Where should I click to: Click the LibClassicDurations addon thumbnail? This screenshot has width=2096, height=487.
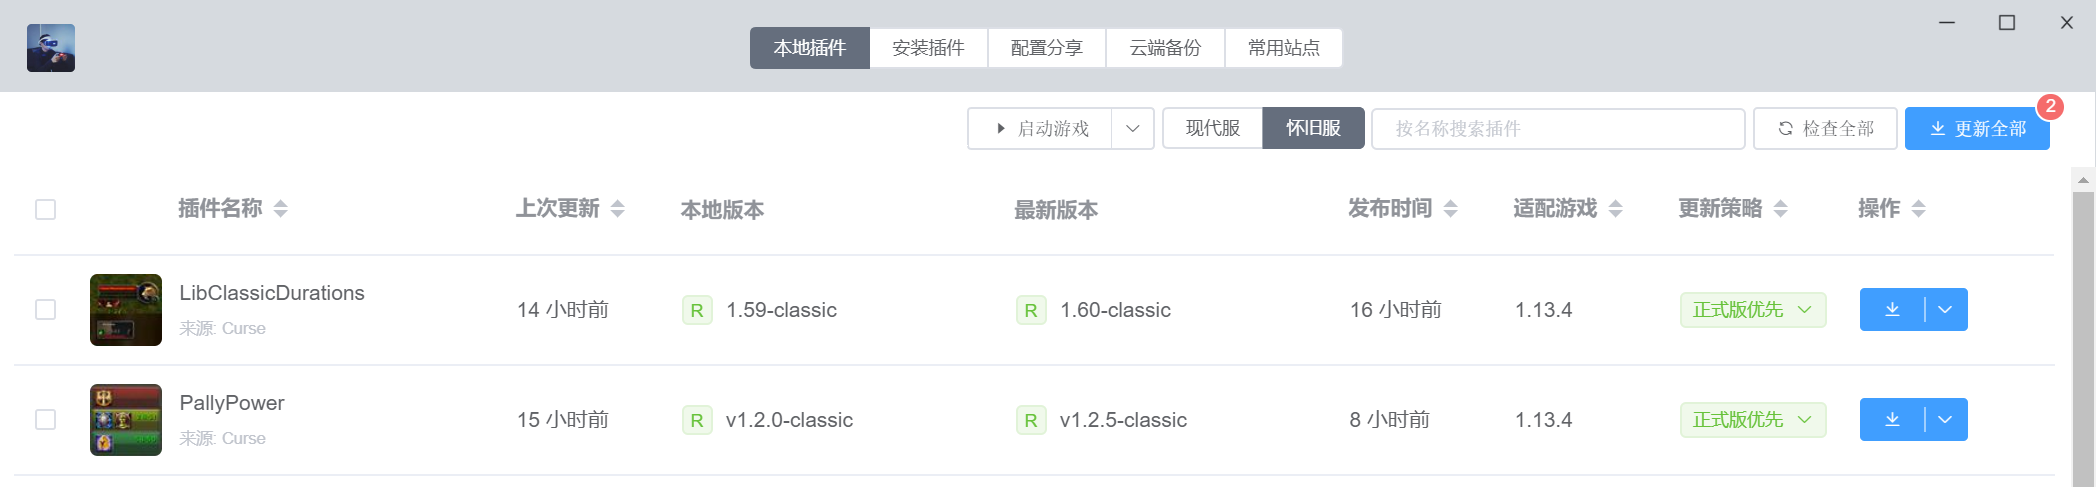pos(126,310)
